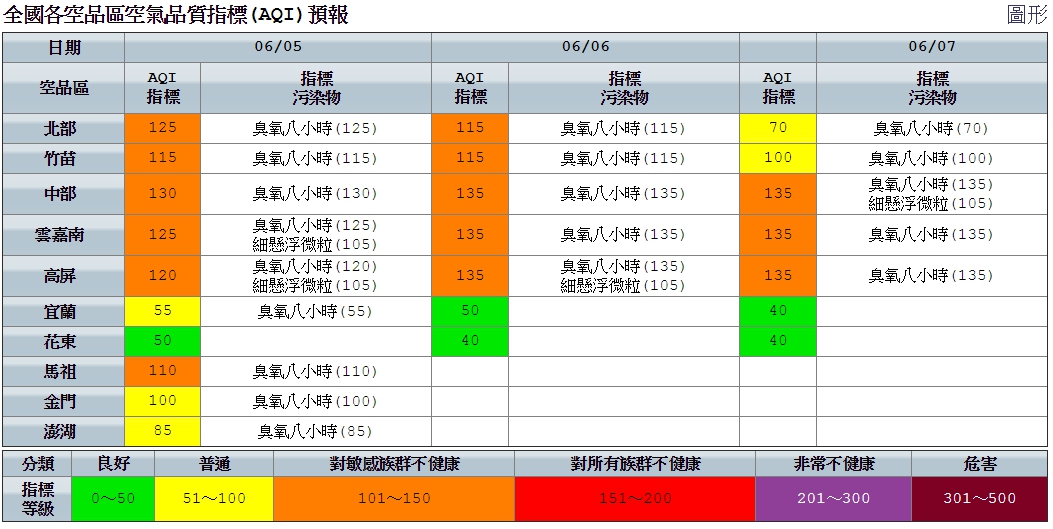Viewport: 1053px width, 529px height.
Task: Click the 空品區 column header
Action: pyautogui.click(x=63, y=88)
